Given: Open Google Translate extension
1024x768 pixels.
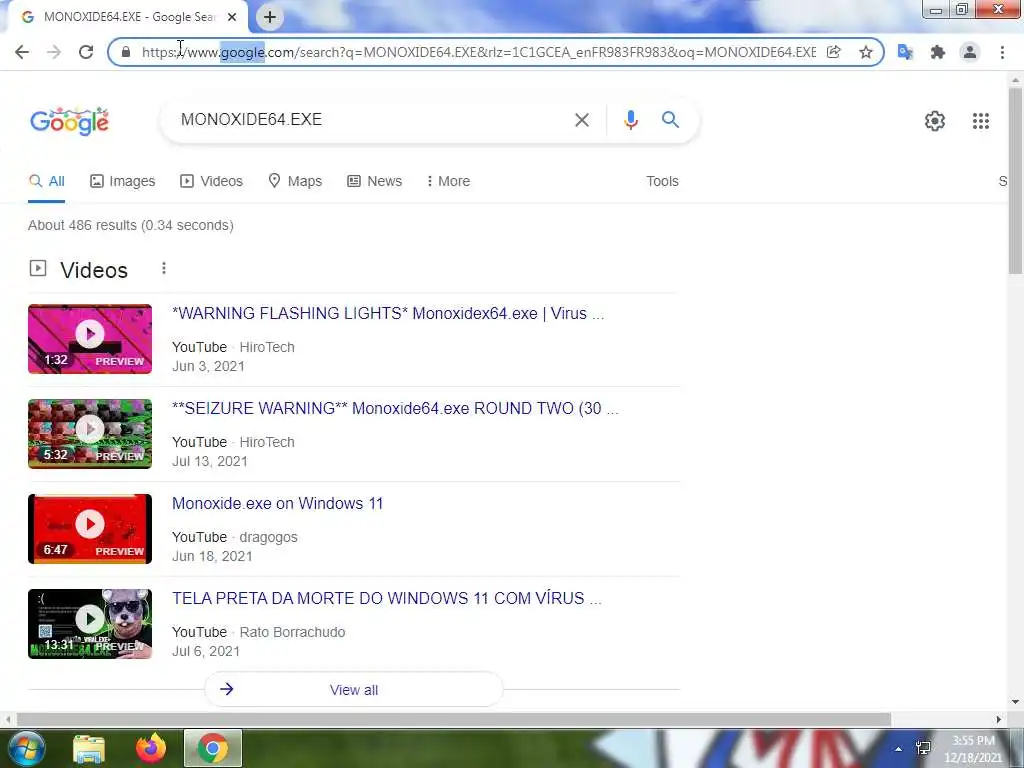Looking at the screenshot, I should pyautogui.click(x=905, y=52).
